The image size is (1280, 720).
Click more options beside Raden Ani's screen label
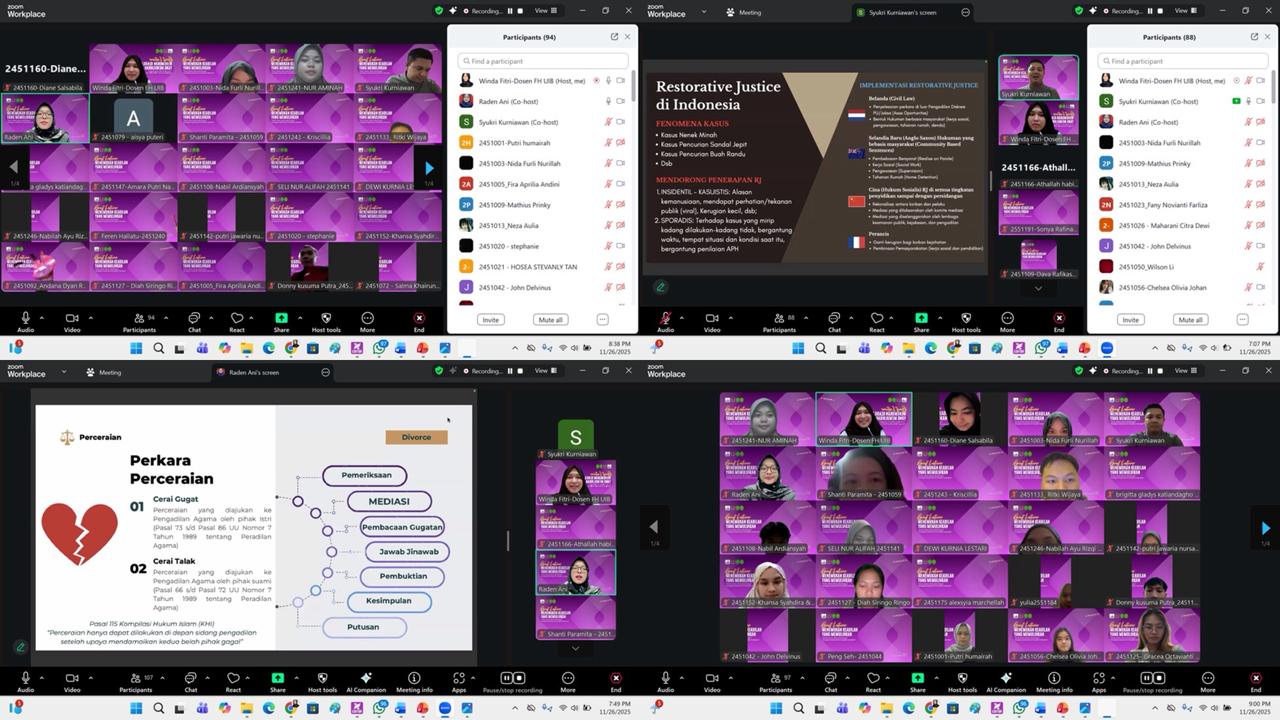pos(325,372)
